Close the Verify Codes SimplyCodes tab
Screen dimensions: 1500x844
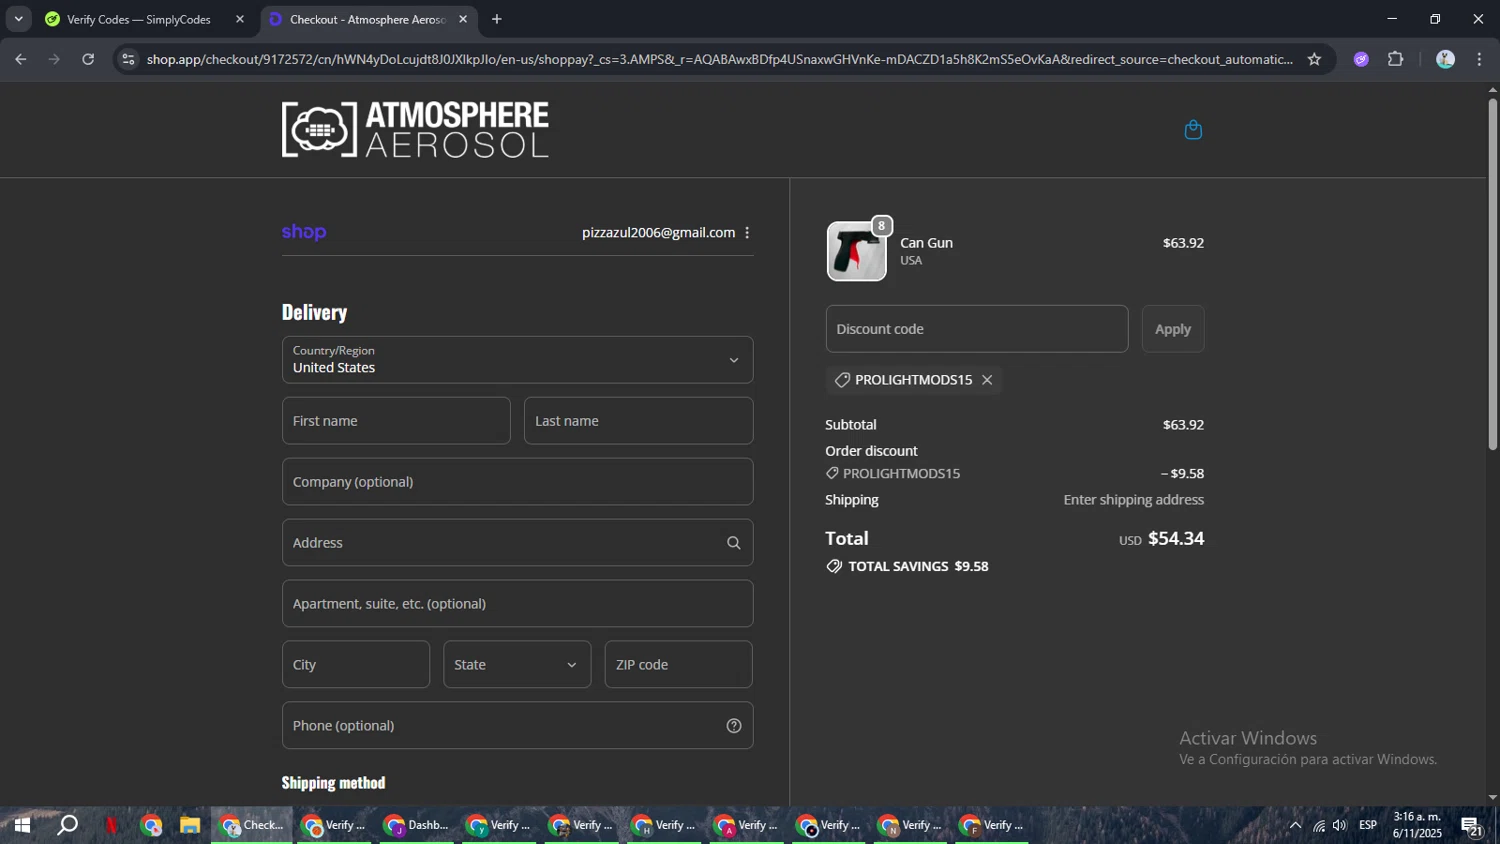click(239, 19)
